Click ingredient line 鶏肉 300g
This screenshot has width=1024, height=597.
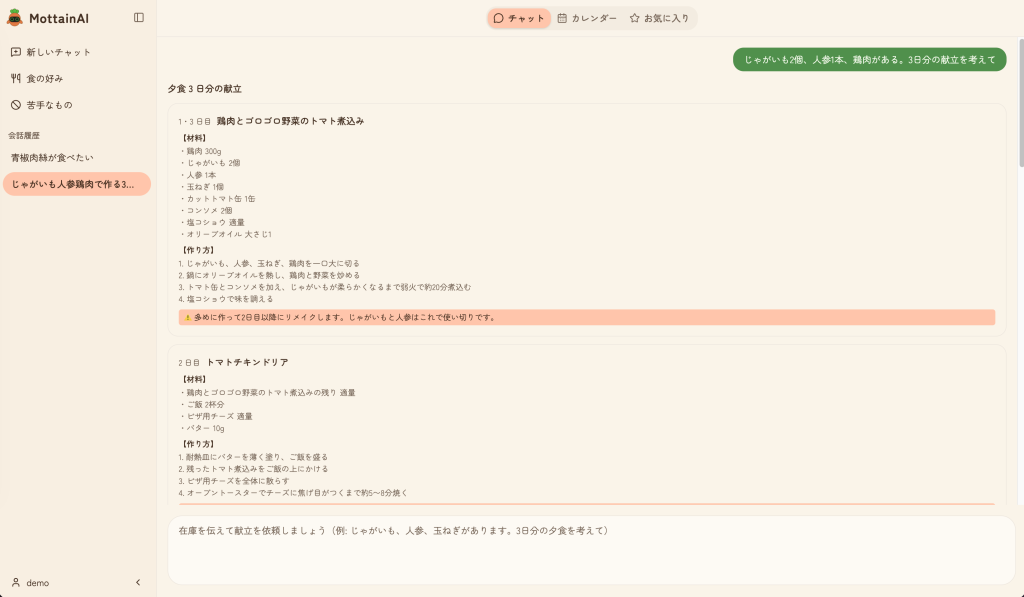click(201, 151)
